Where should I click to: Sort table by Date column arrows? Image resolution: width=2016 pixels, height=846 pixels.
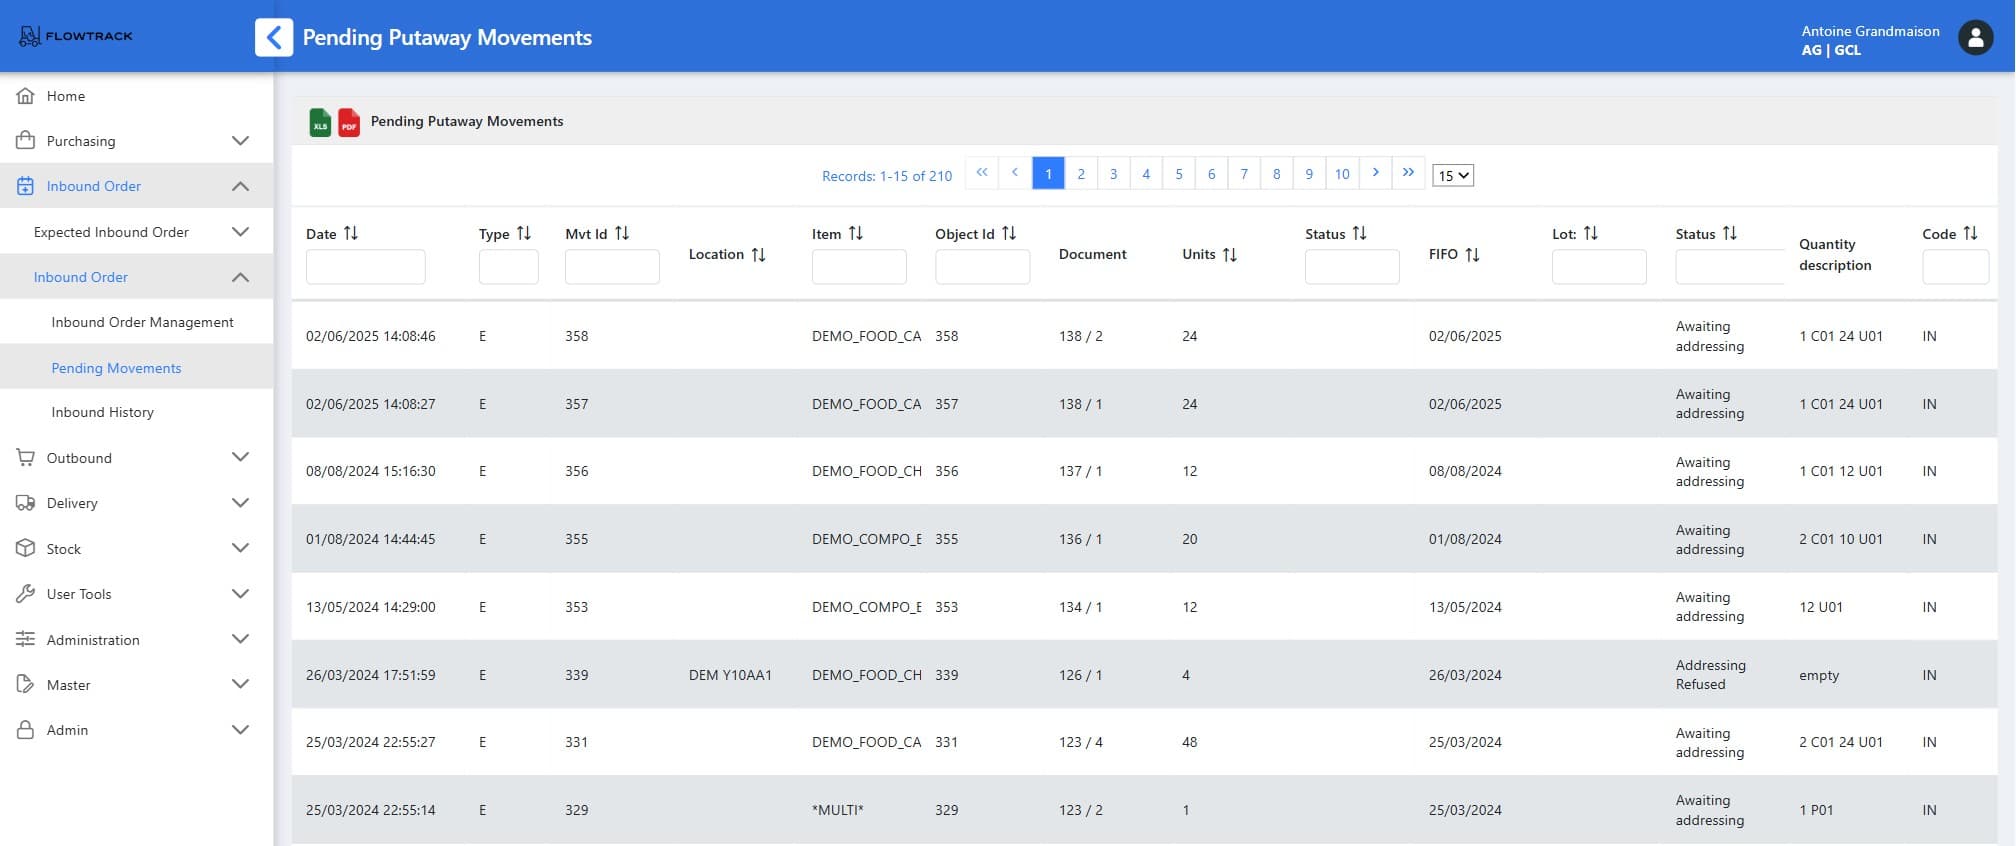click(x=351, y=233)
